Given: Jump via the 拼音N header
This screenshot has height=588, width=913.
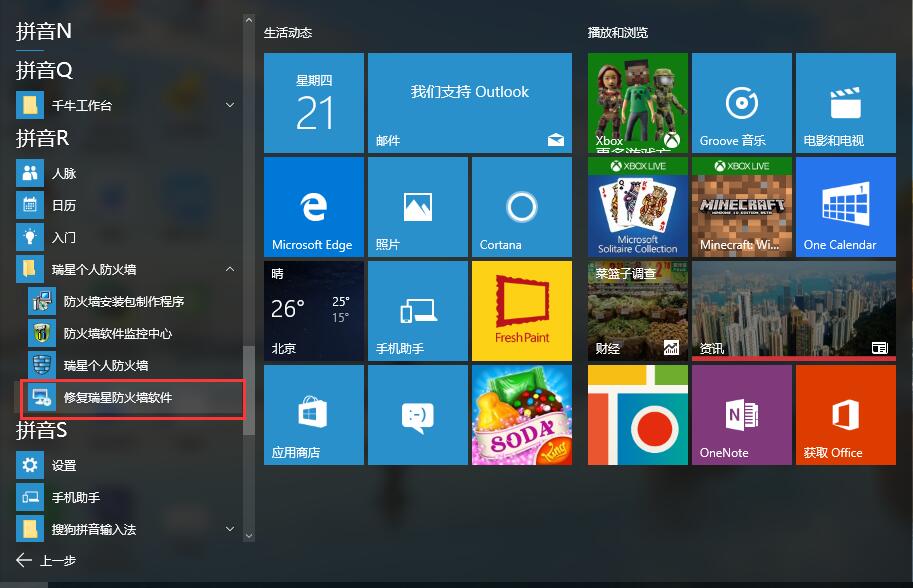Looking at the screenshot, I should 44,31.
